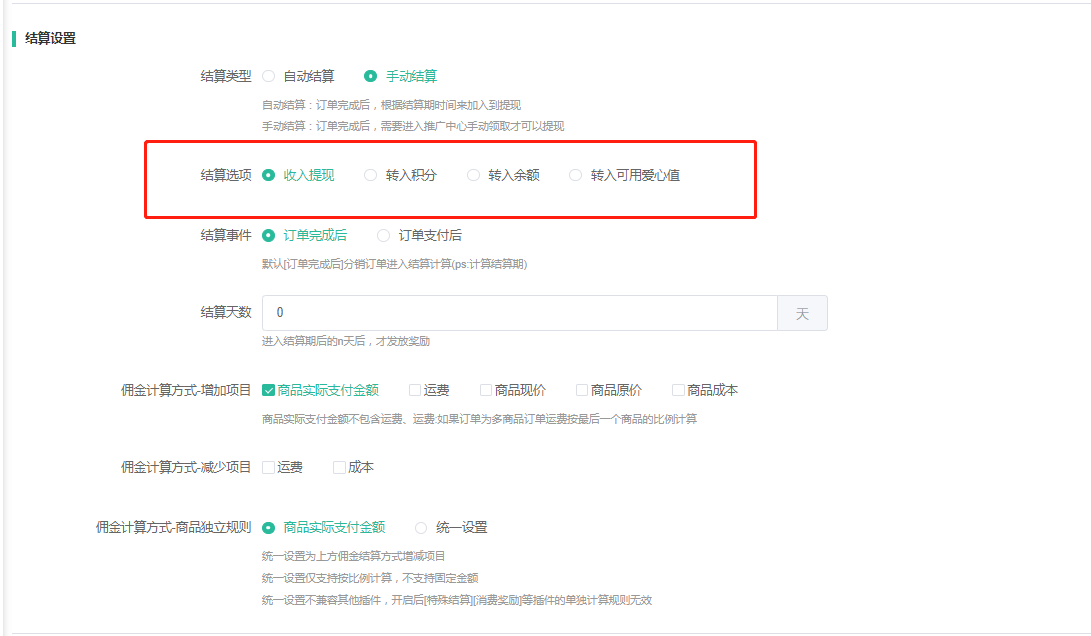
Task: Click the 结算天数 input field
Action: (519, 313)
